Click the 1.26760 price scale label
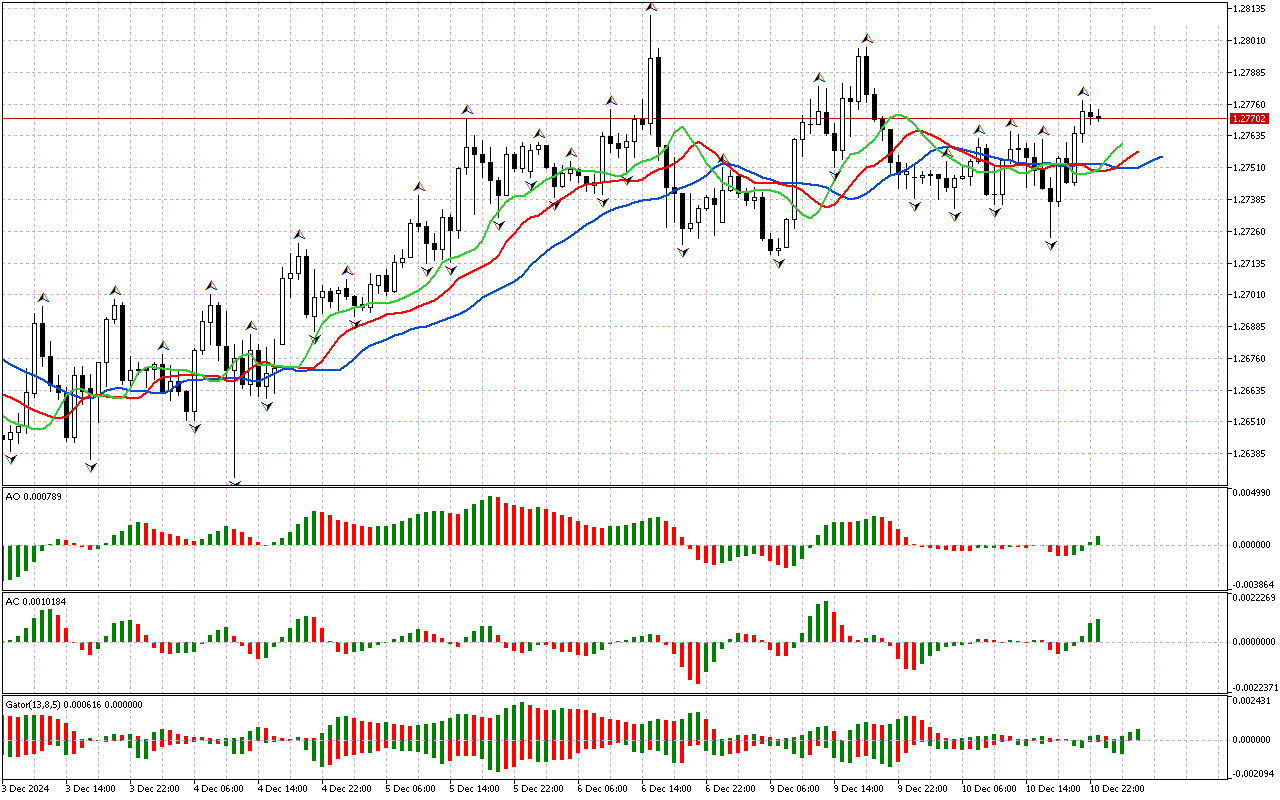 (1250, 358)
